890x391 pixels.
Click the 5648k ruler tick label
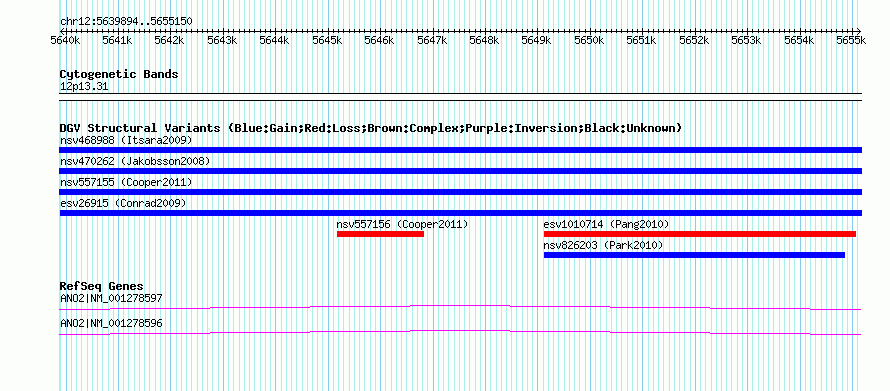(x=485, y=40)
